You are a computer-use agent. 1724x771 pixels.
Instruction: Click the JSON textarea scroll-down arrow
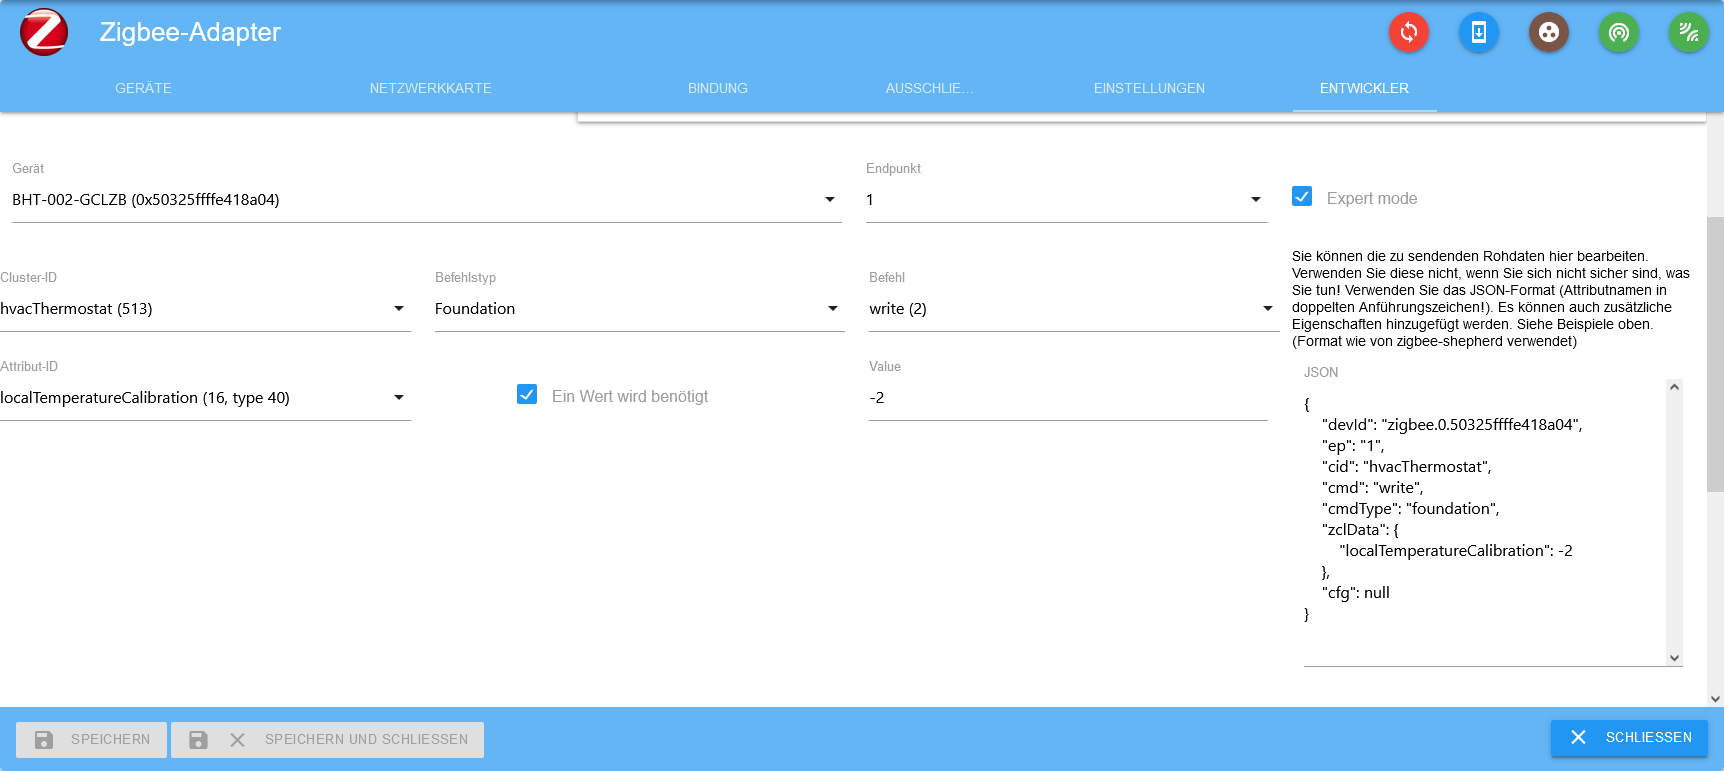coord(1675,658)
